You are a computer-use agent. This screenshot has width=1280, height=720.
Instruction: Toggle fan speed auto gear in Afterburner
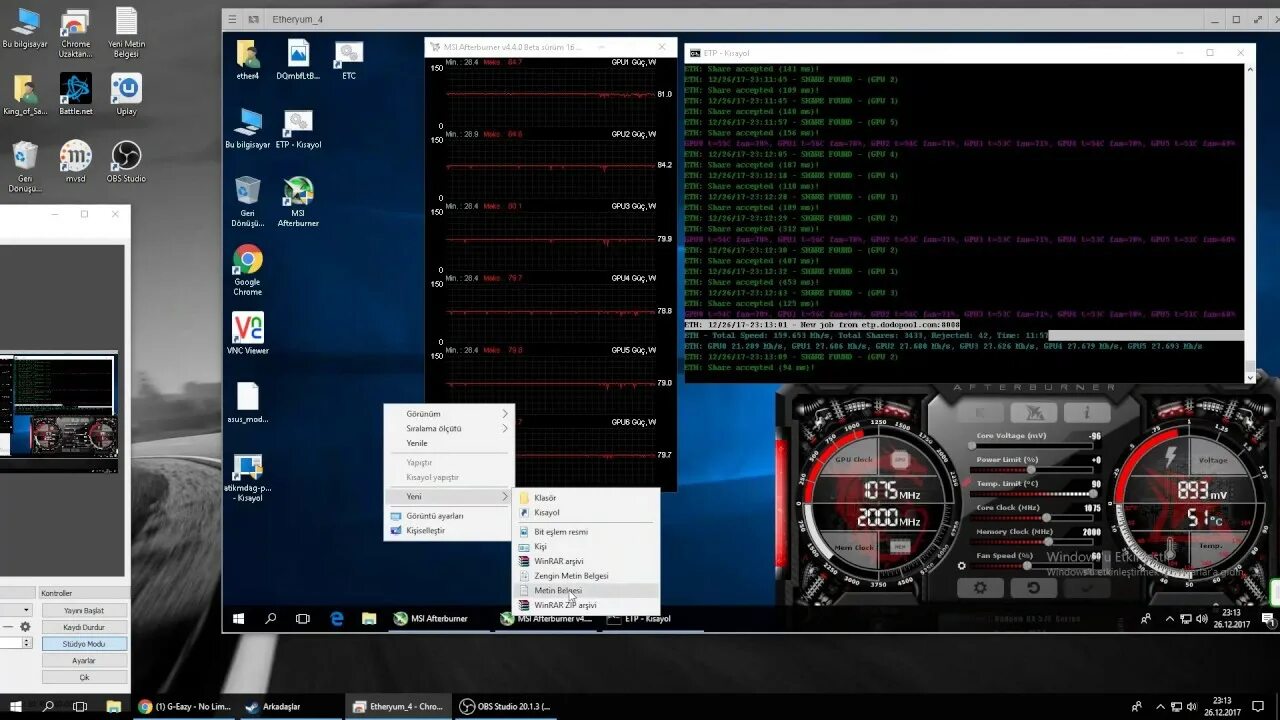(x=962, y=566)
